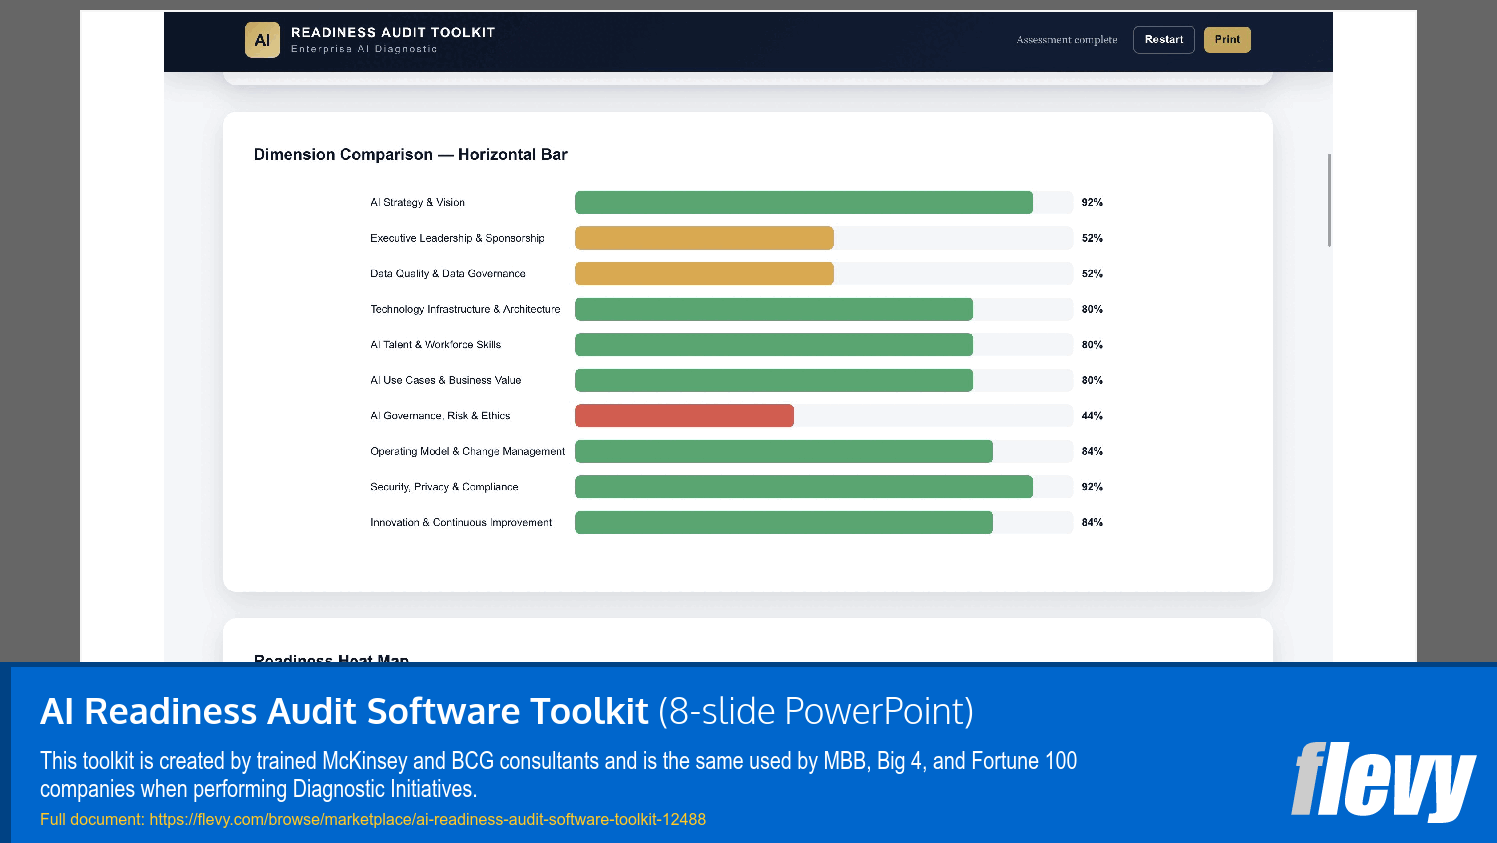Click the Restart button

coord(1164,40)
